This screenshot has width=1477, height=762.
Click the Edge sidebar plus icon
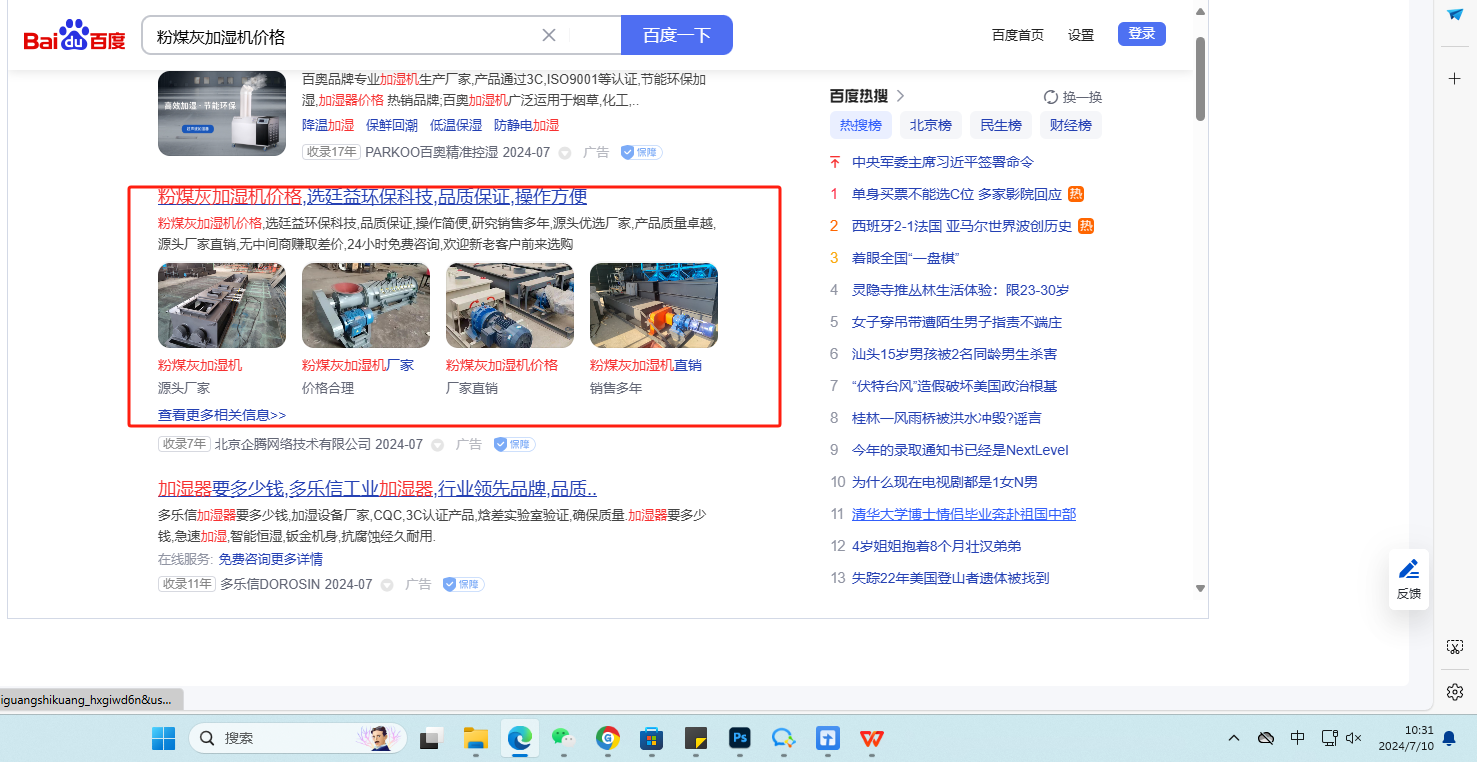tap(1455, 78)
